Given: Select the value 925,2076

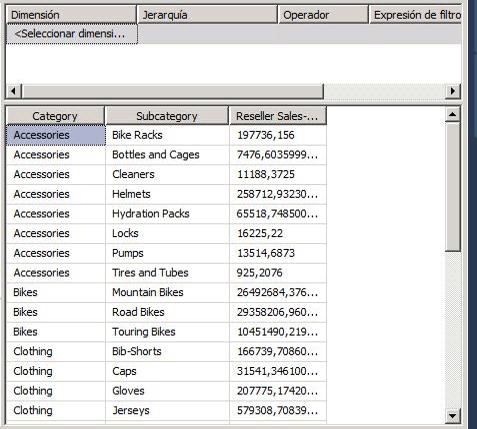Looking at the screenshot, I should pos(278,273).
